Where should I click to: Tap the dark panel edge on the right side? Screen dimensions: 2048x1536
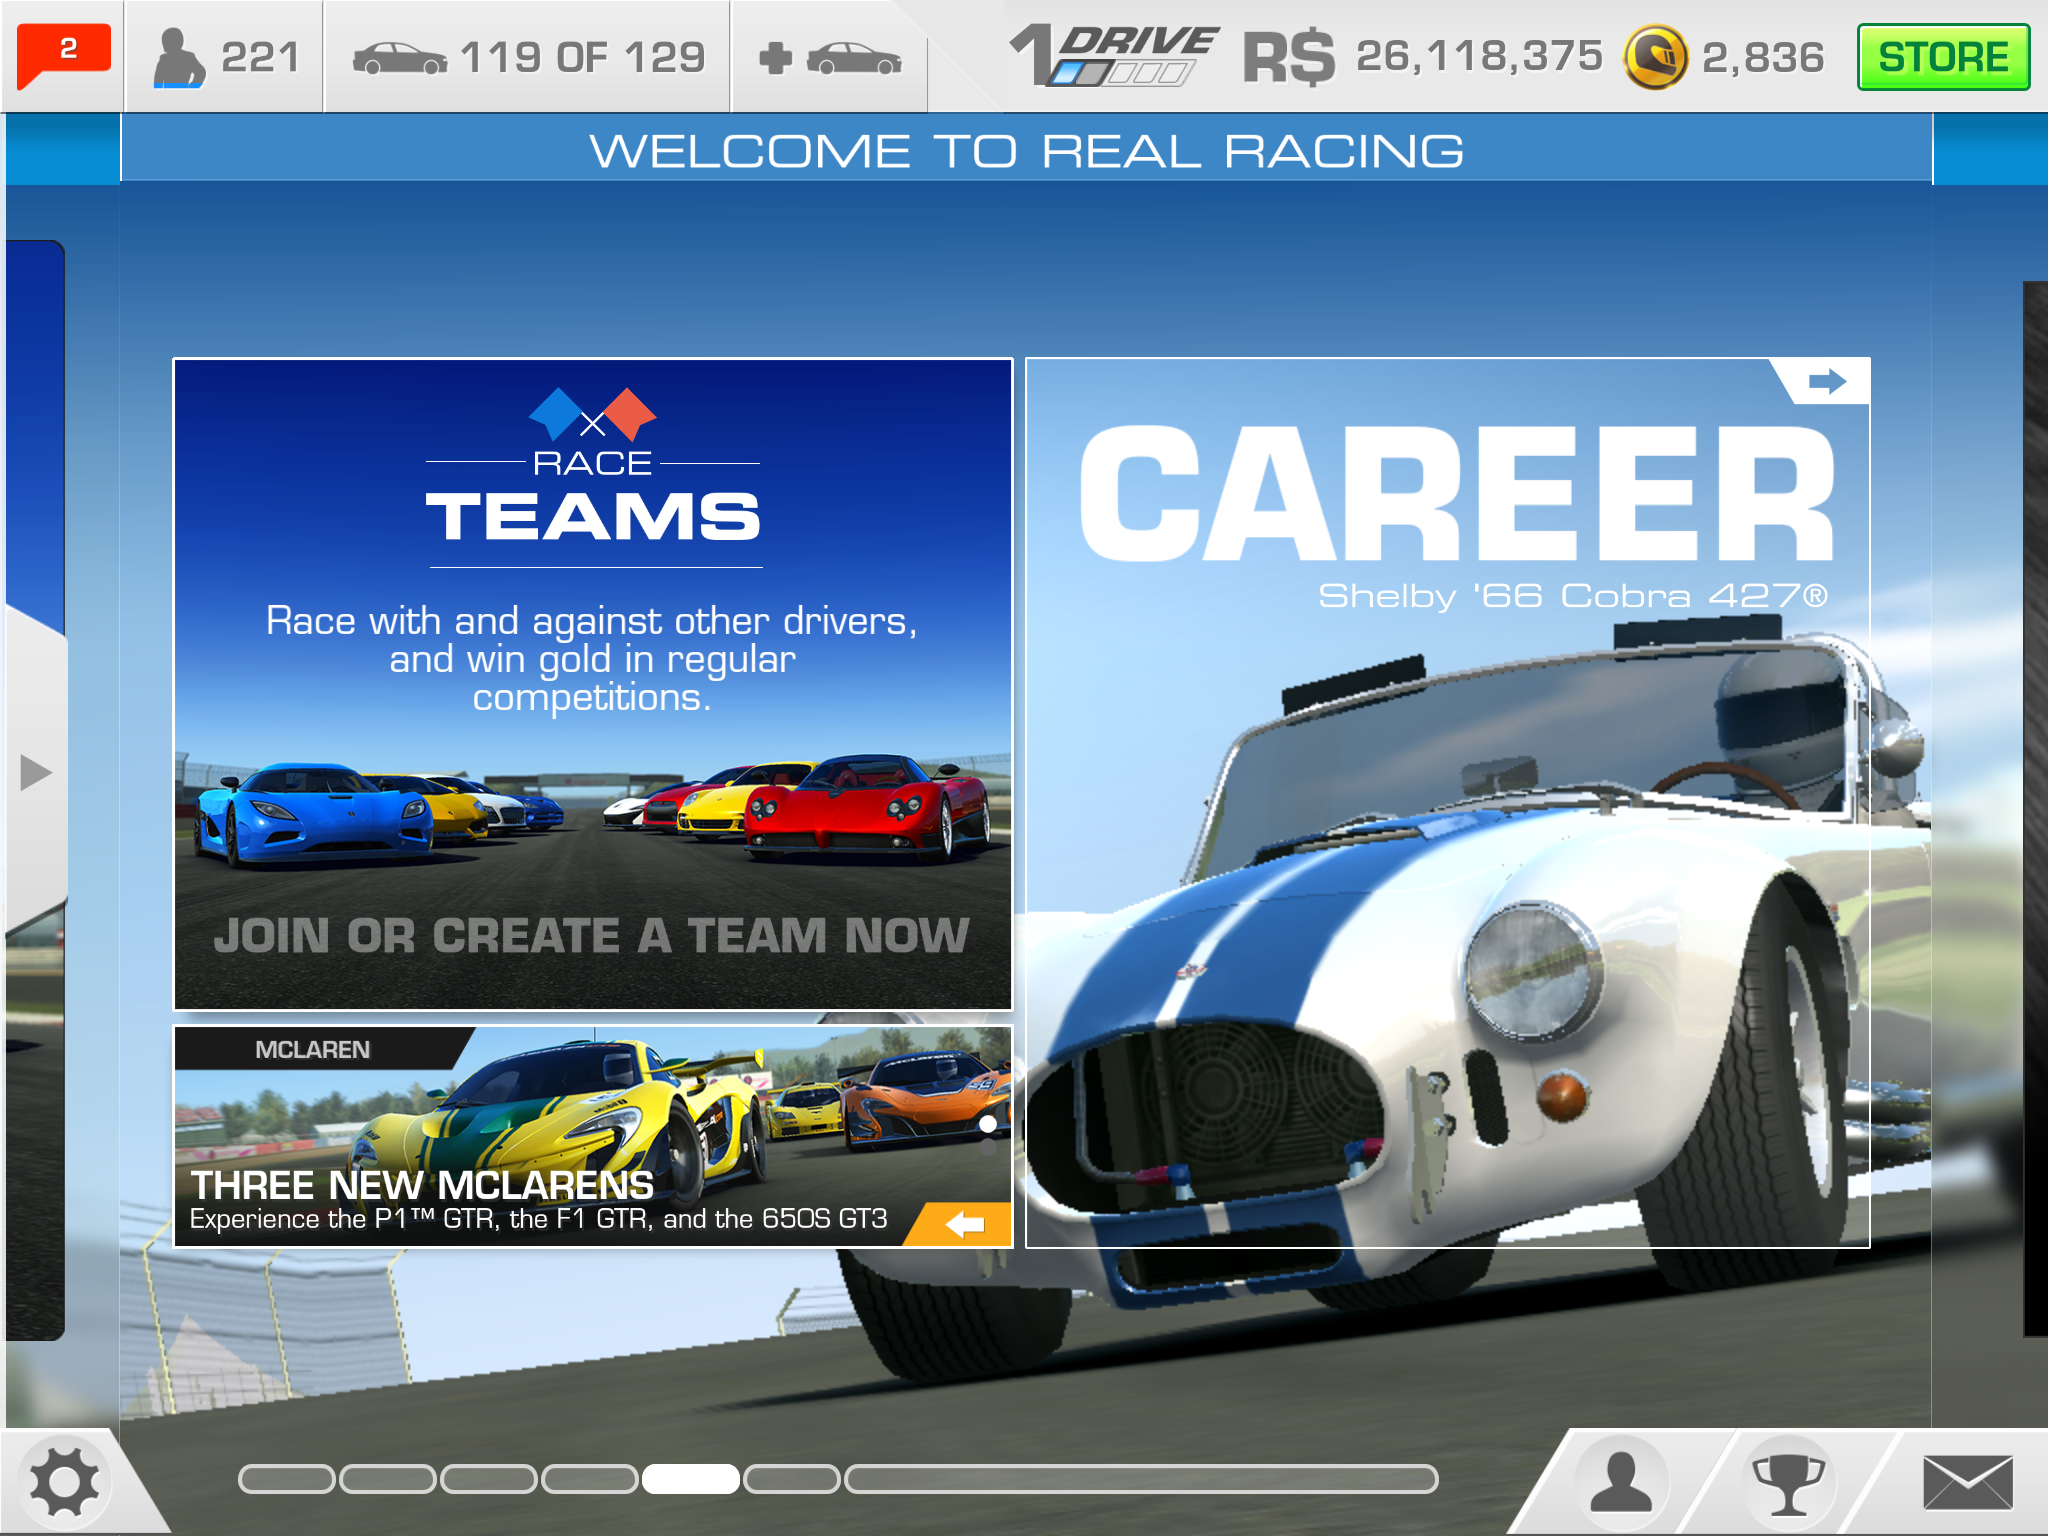(2035, 808)
